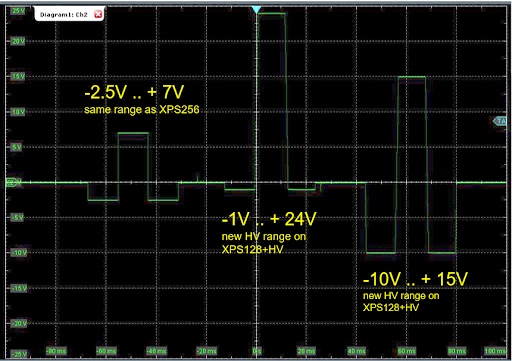The width and height of the screenshot is (512, 361).
Task: Click the -80 ms time axis label
Action: click(56, 351)
